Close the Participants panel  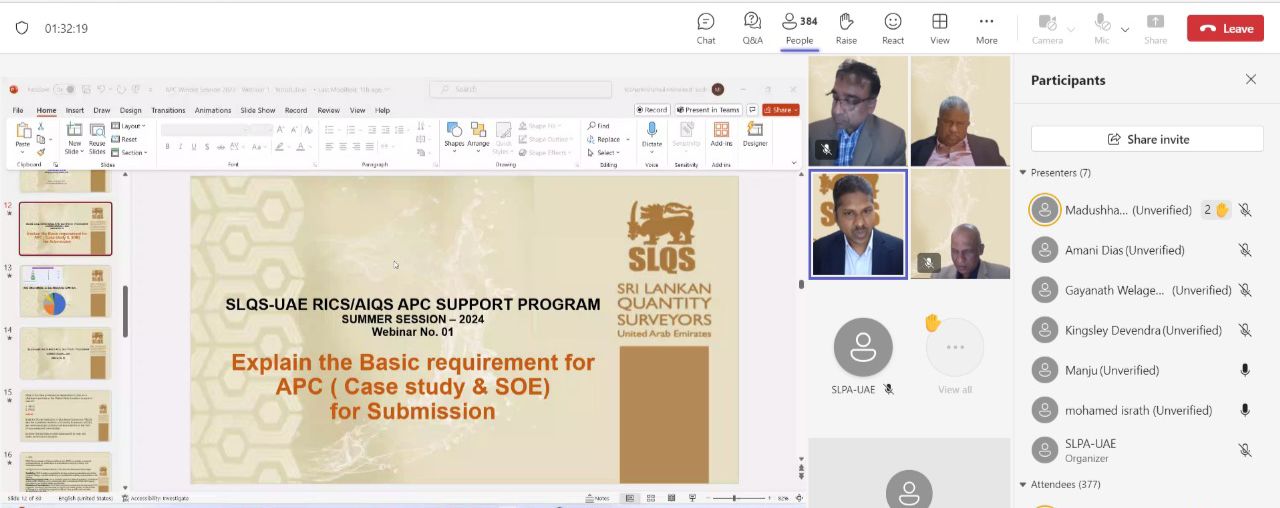(x=1250, y=80)
